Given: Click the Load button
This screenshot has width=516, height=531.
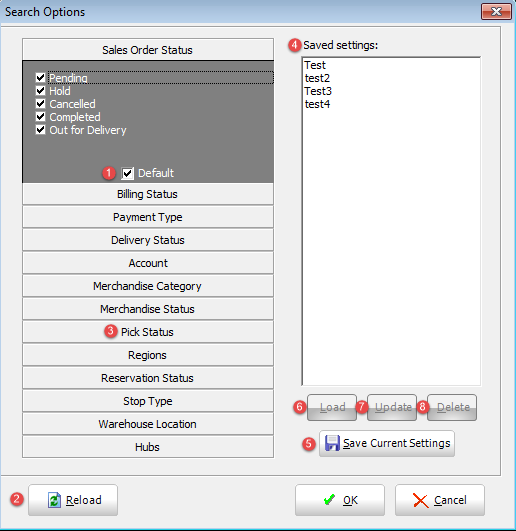Looking at the screenshot, I should (332, 407).
